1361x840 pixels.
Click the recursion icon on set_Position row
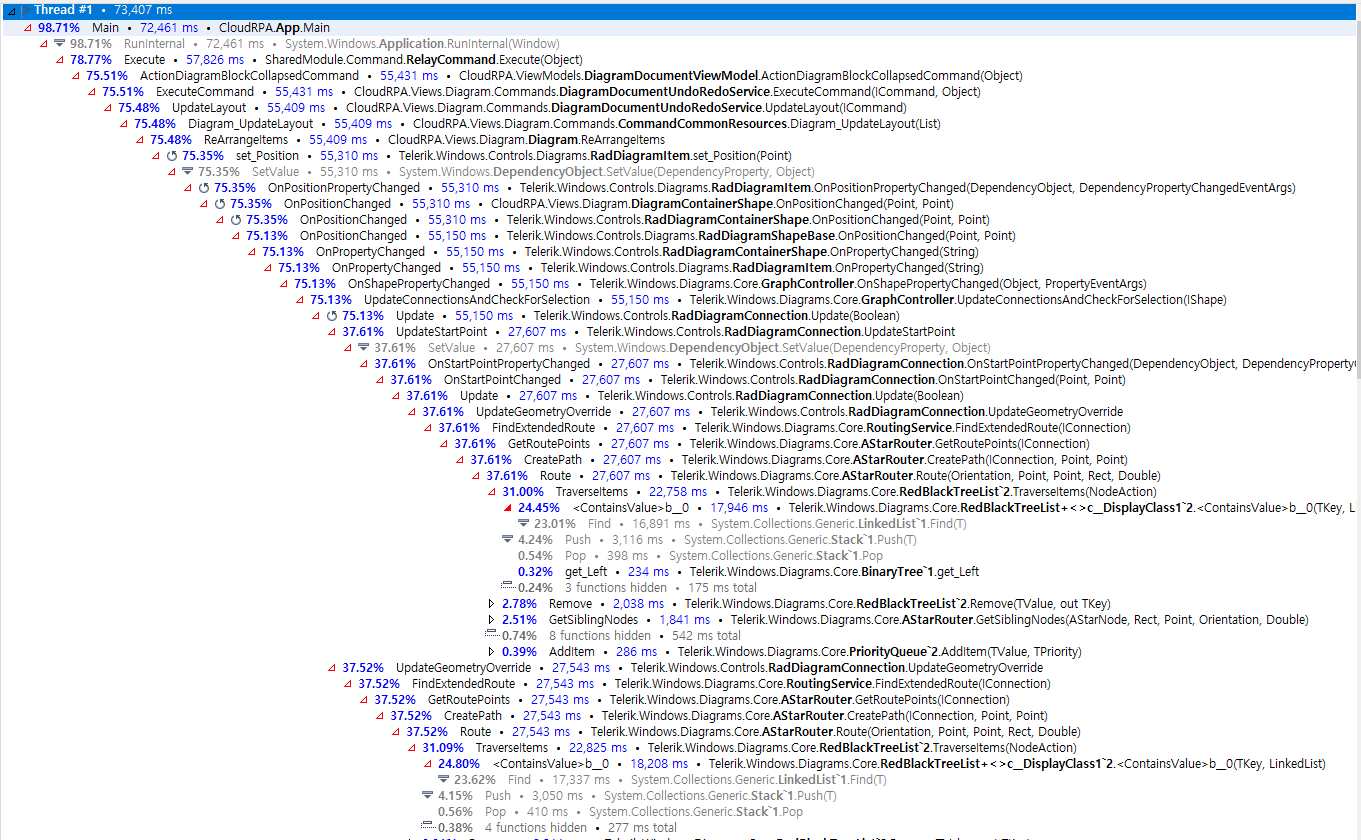click(x=171, y=156)
